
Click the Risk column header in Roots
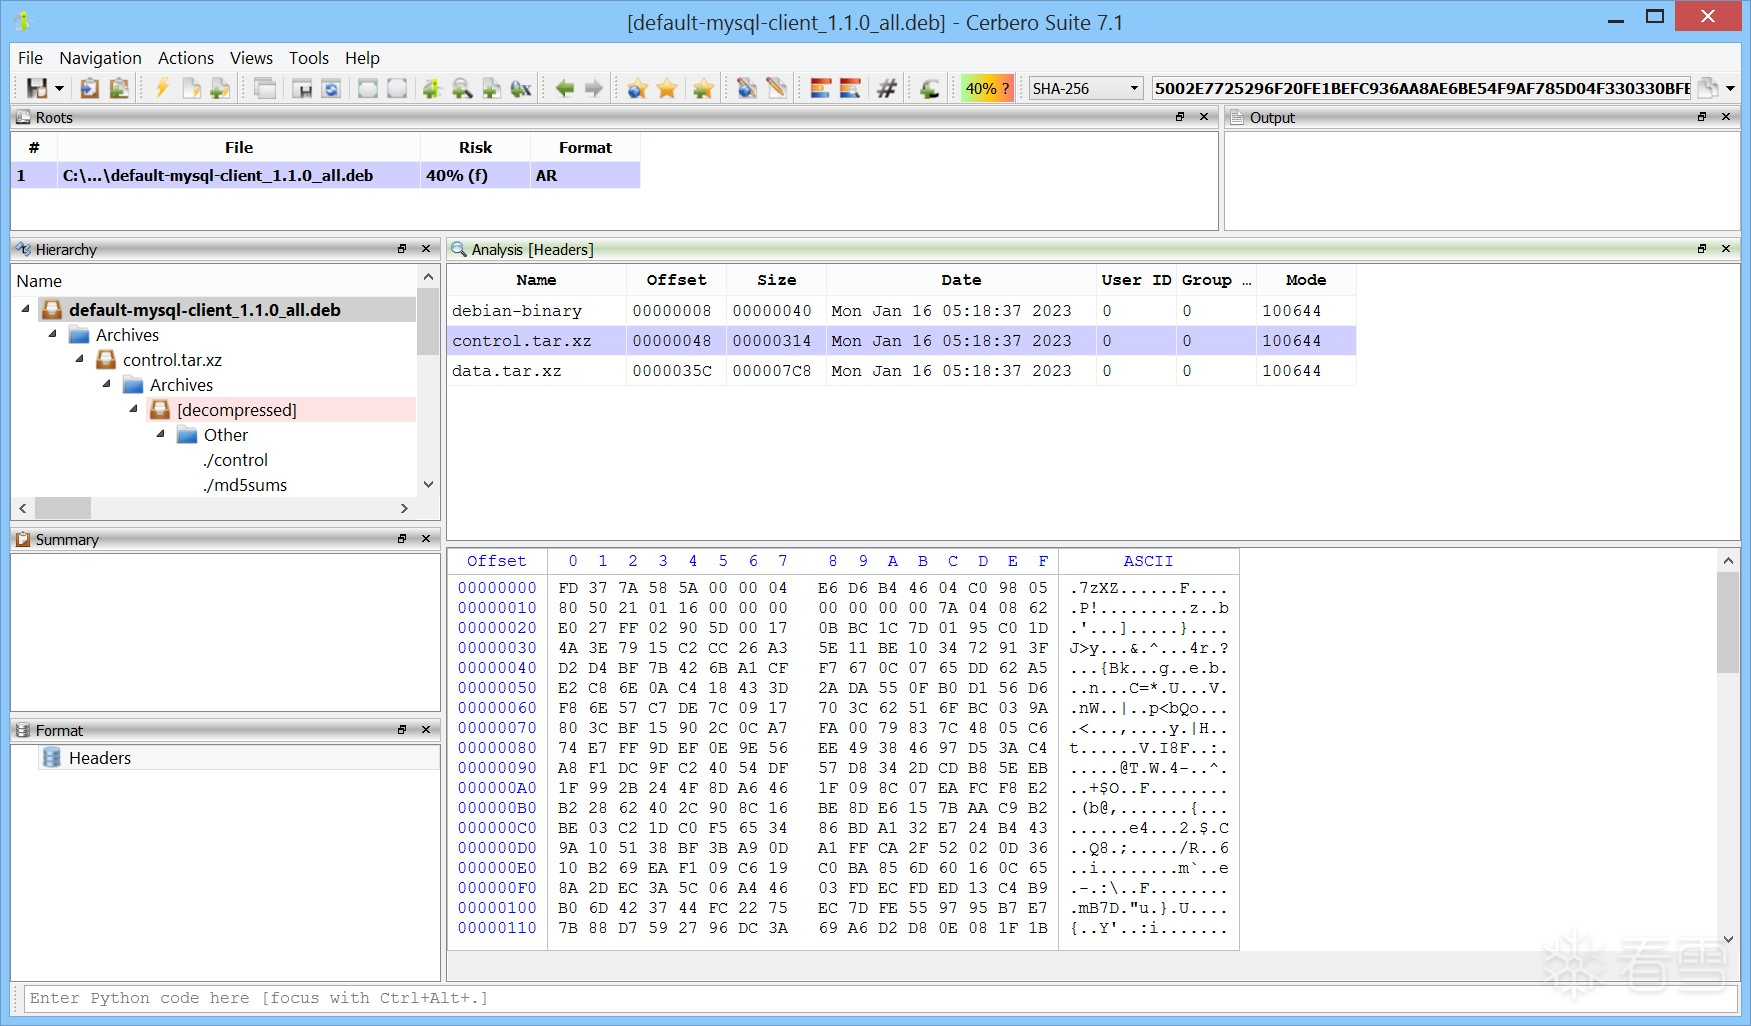(475, 147)
